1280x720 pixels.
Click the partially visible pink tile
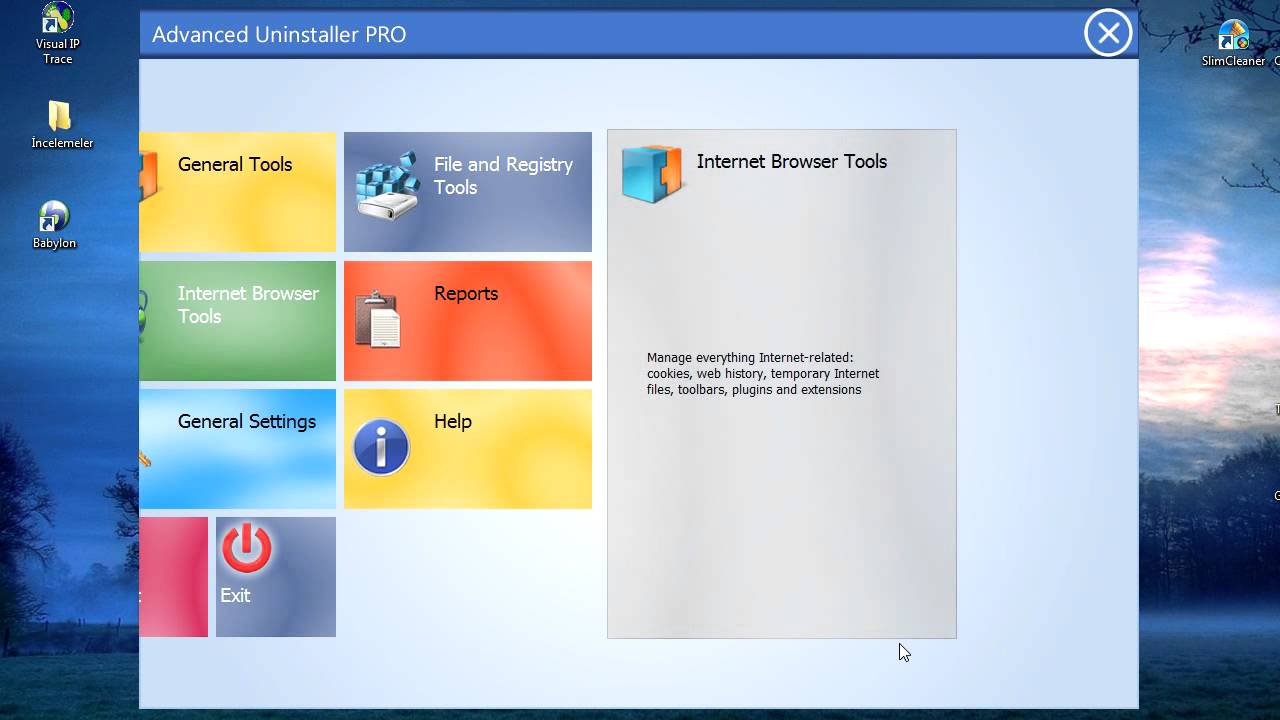click(x=174, y=577)
